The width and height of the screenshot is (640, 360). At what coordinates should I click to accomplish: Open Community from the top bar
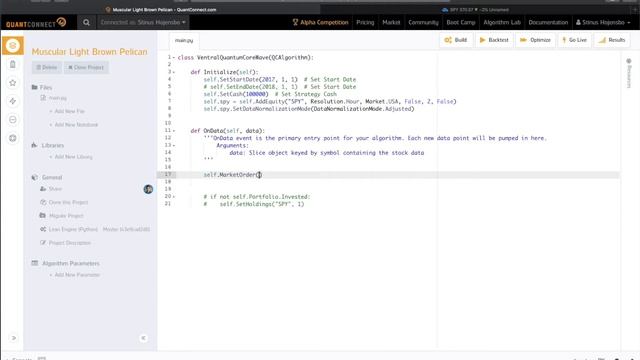tap(423, 22)
